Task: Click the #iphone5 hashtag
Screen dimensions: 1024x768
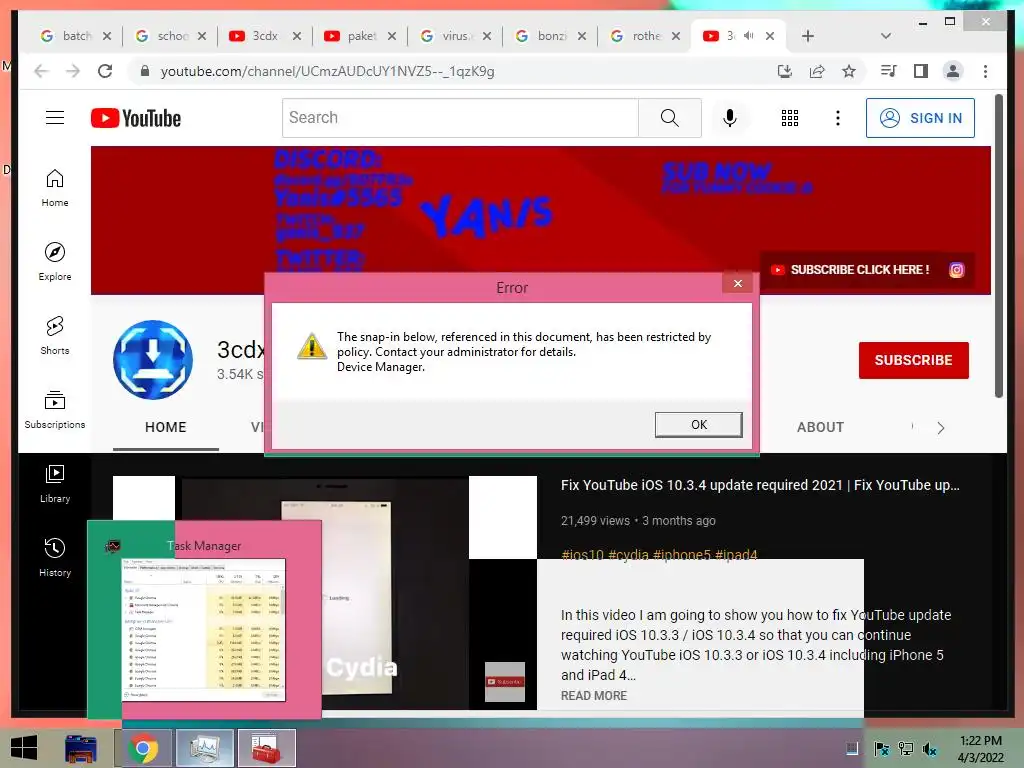Action: coord(682,555)
